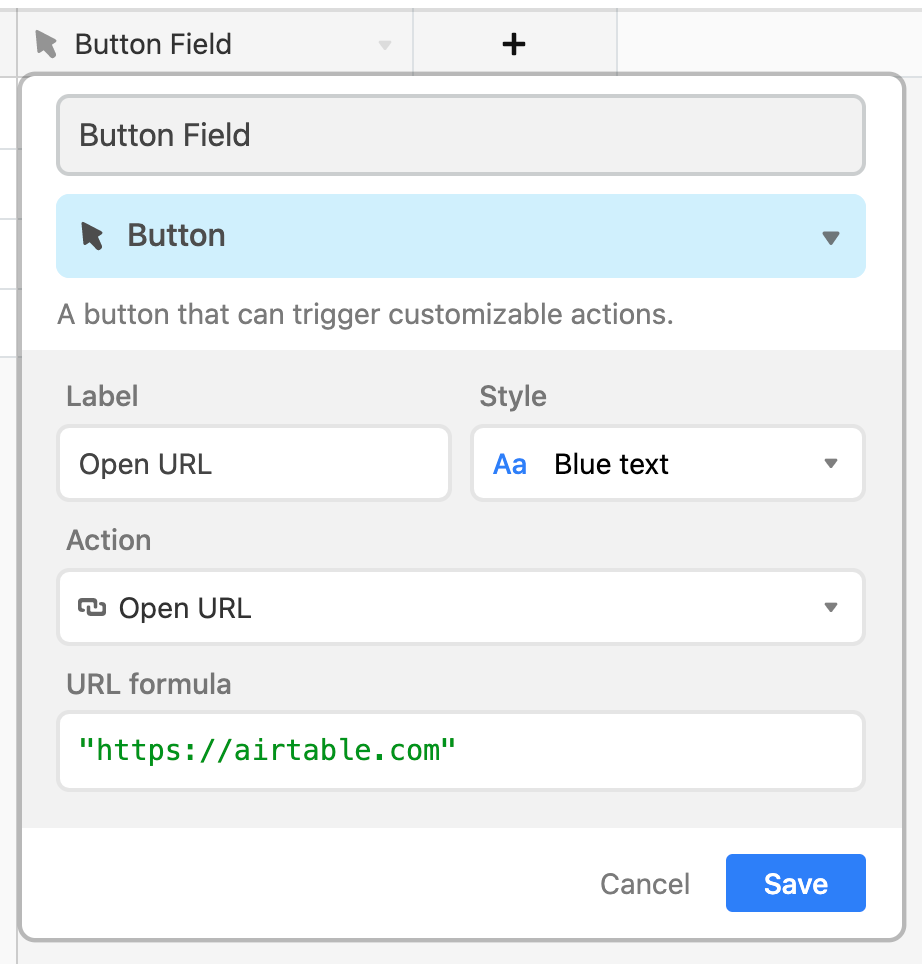Screen dimensions: 922x964
Task: Edit the Button Field name input
Action: pos(461,135)
